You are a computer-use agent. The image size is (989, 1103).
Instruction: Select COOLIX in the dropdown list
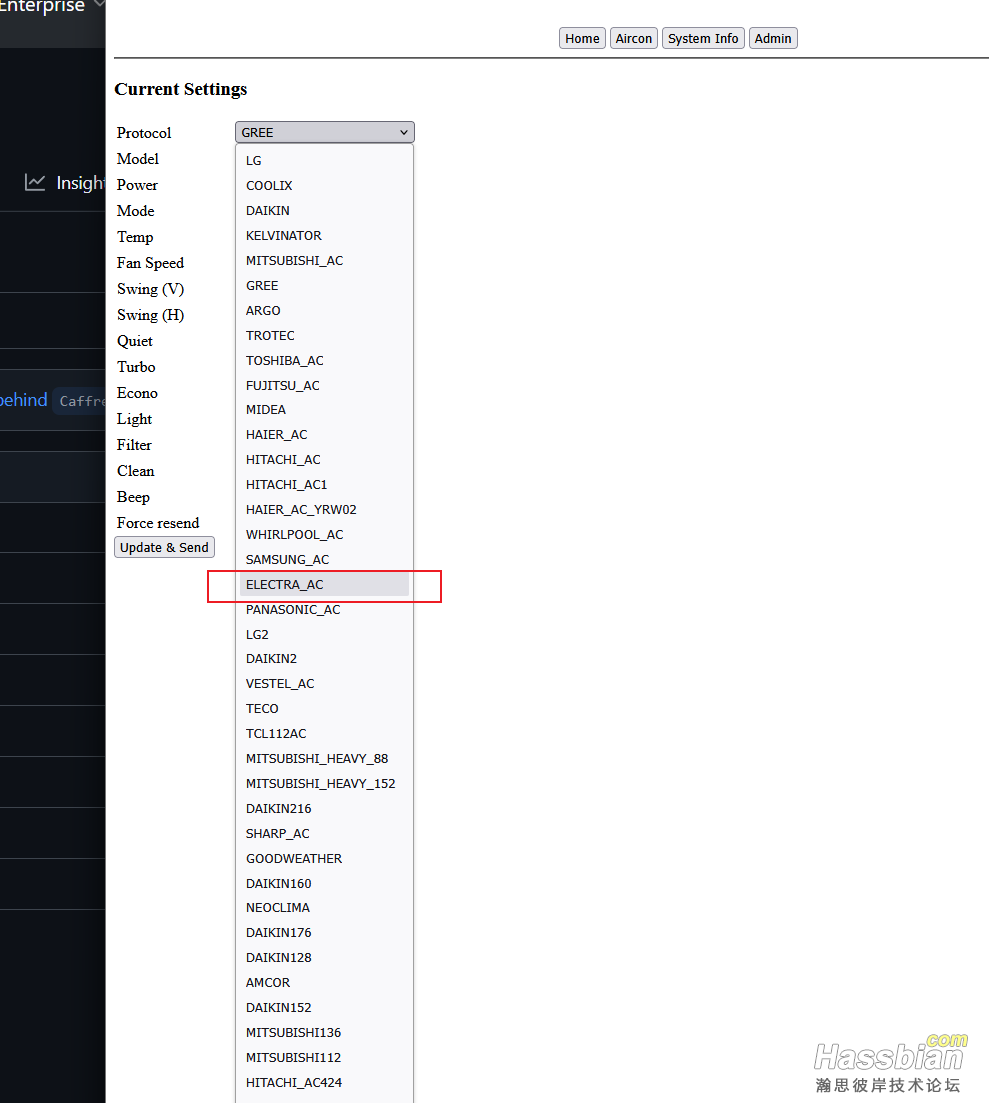point(269,186)
